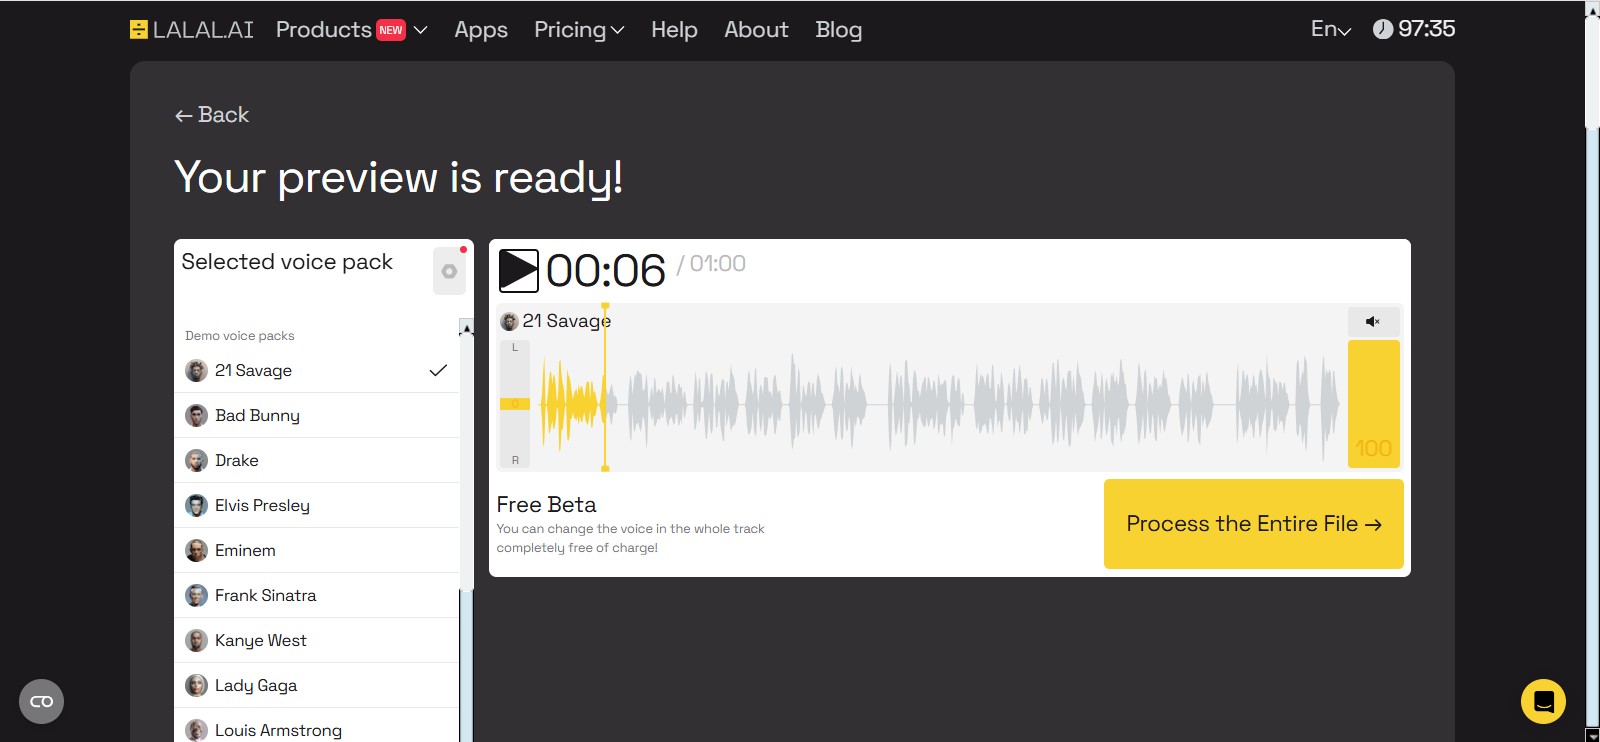Select the Drake voice pack
The image size is (1600, 742).
coord(316,460)
